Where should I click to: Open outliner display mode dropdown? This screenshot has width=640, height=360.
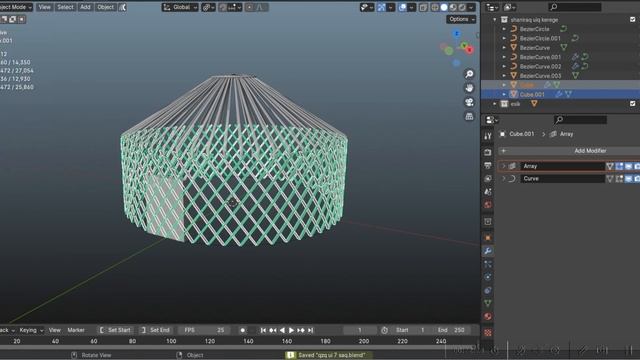coord(492,7)
